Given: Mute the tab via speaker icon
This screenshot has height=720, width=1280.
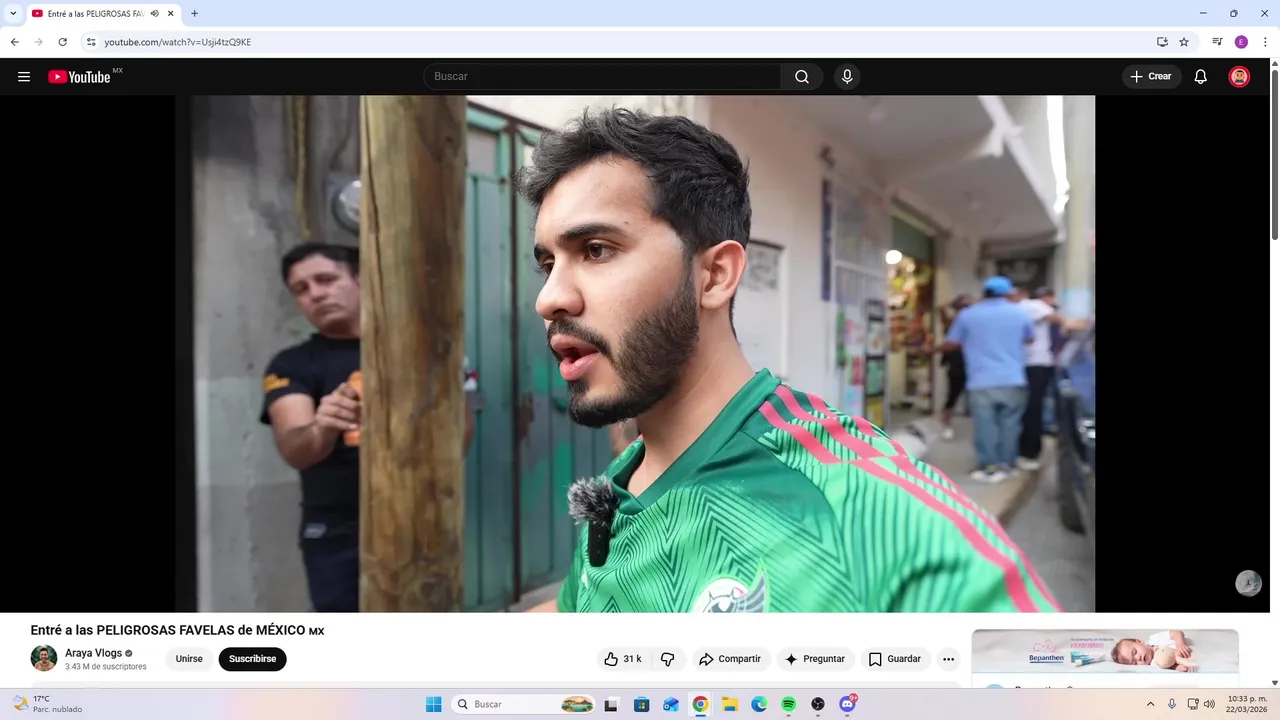Looking at the screenshot, I should [x=155, y=14].
